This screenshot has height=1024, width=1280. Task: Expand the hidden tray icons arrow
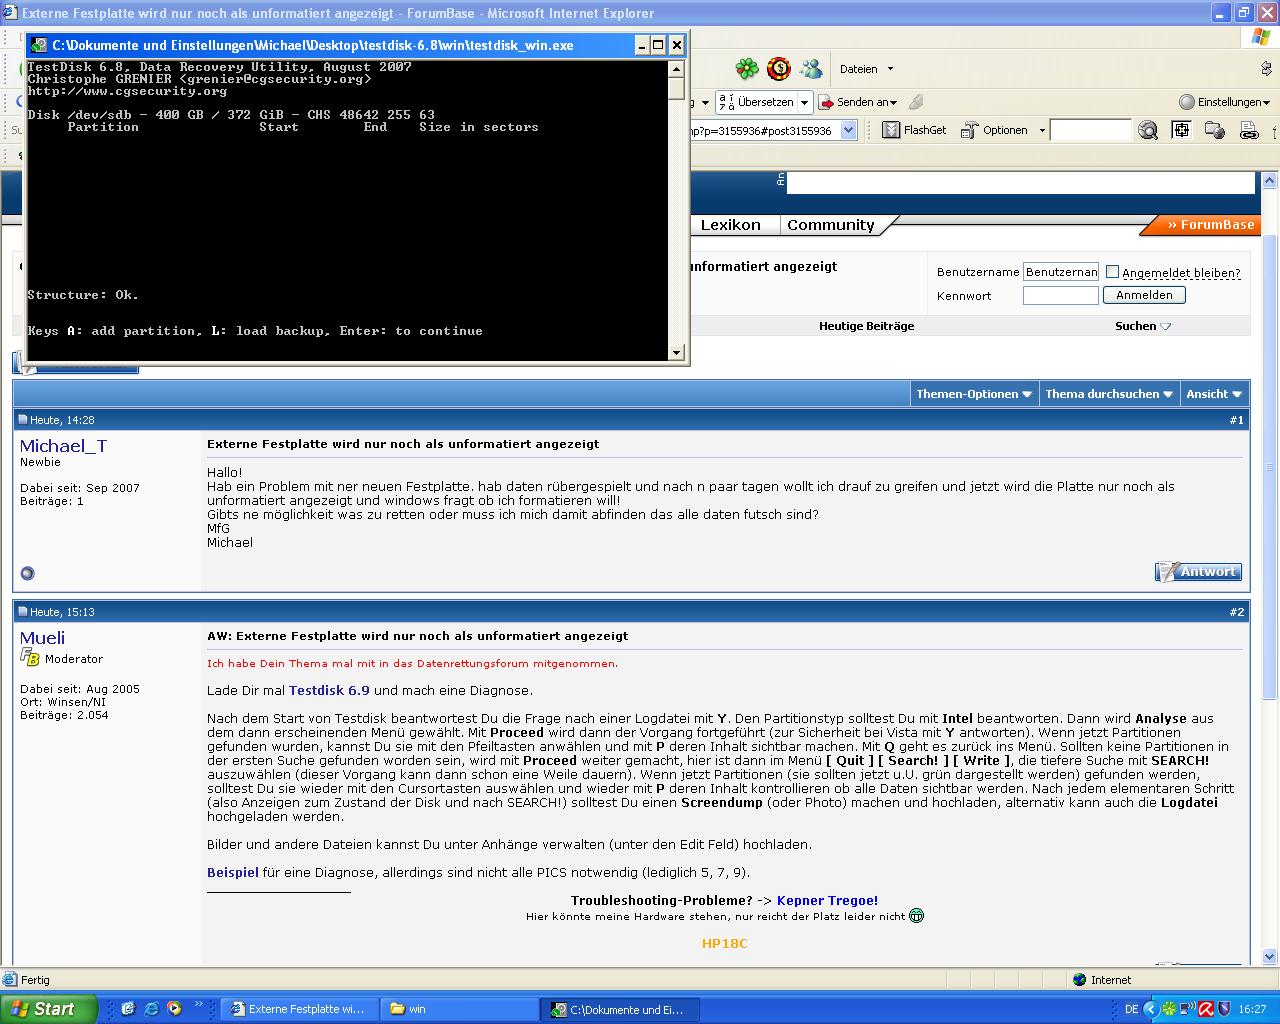tap(1150, 1009)
